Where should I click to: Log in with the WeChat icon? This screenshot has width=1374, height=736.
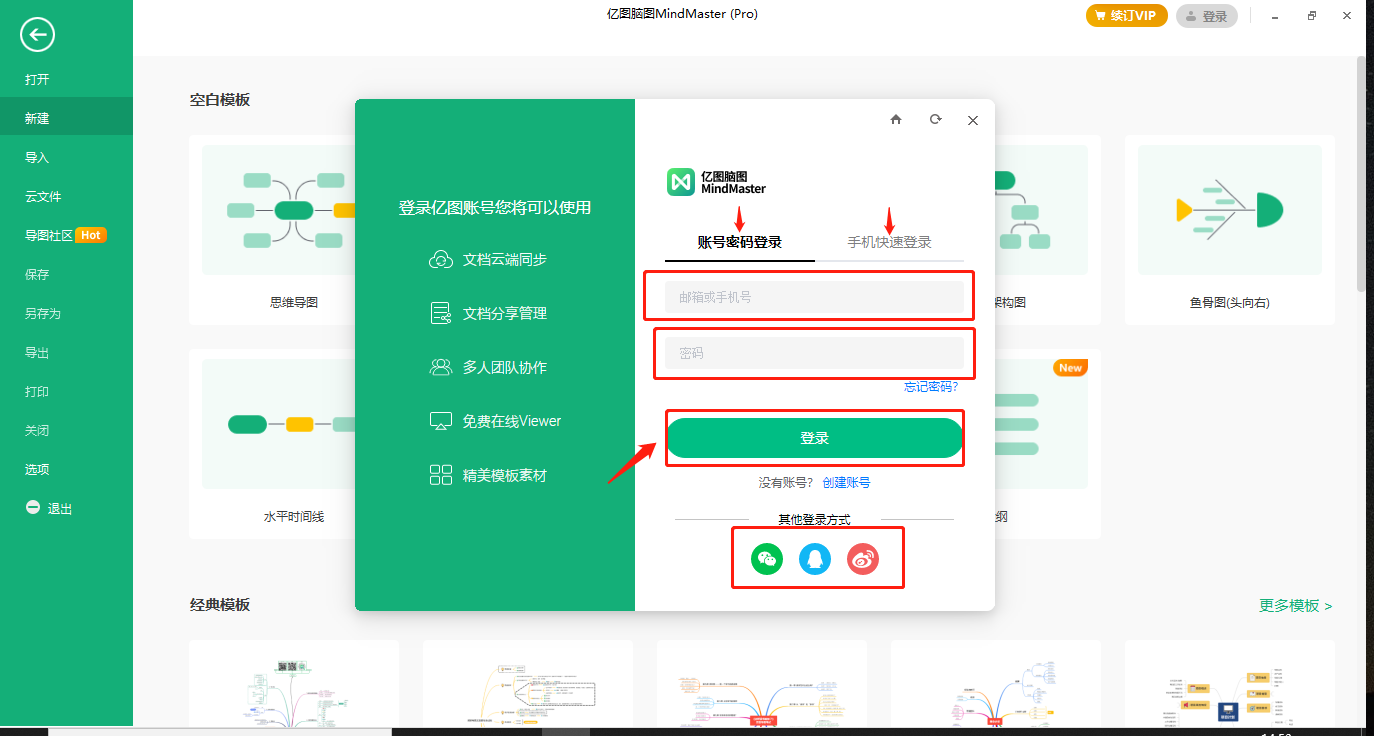click(x=767, y=559)
